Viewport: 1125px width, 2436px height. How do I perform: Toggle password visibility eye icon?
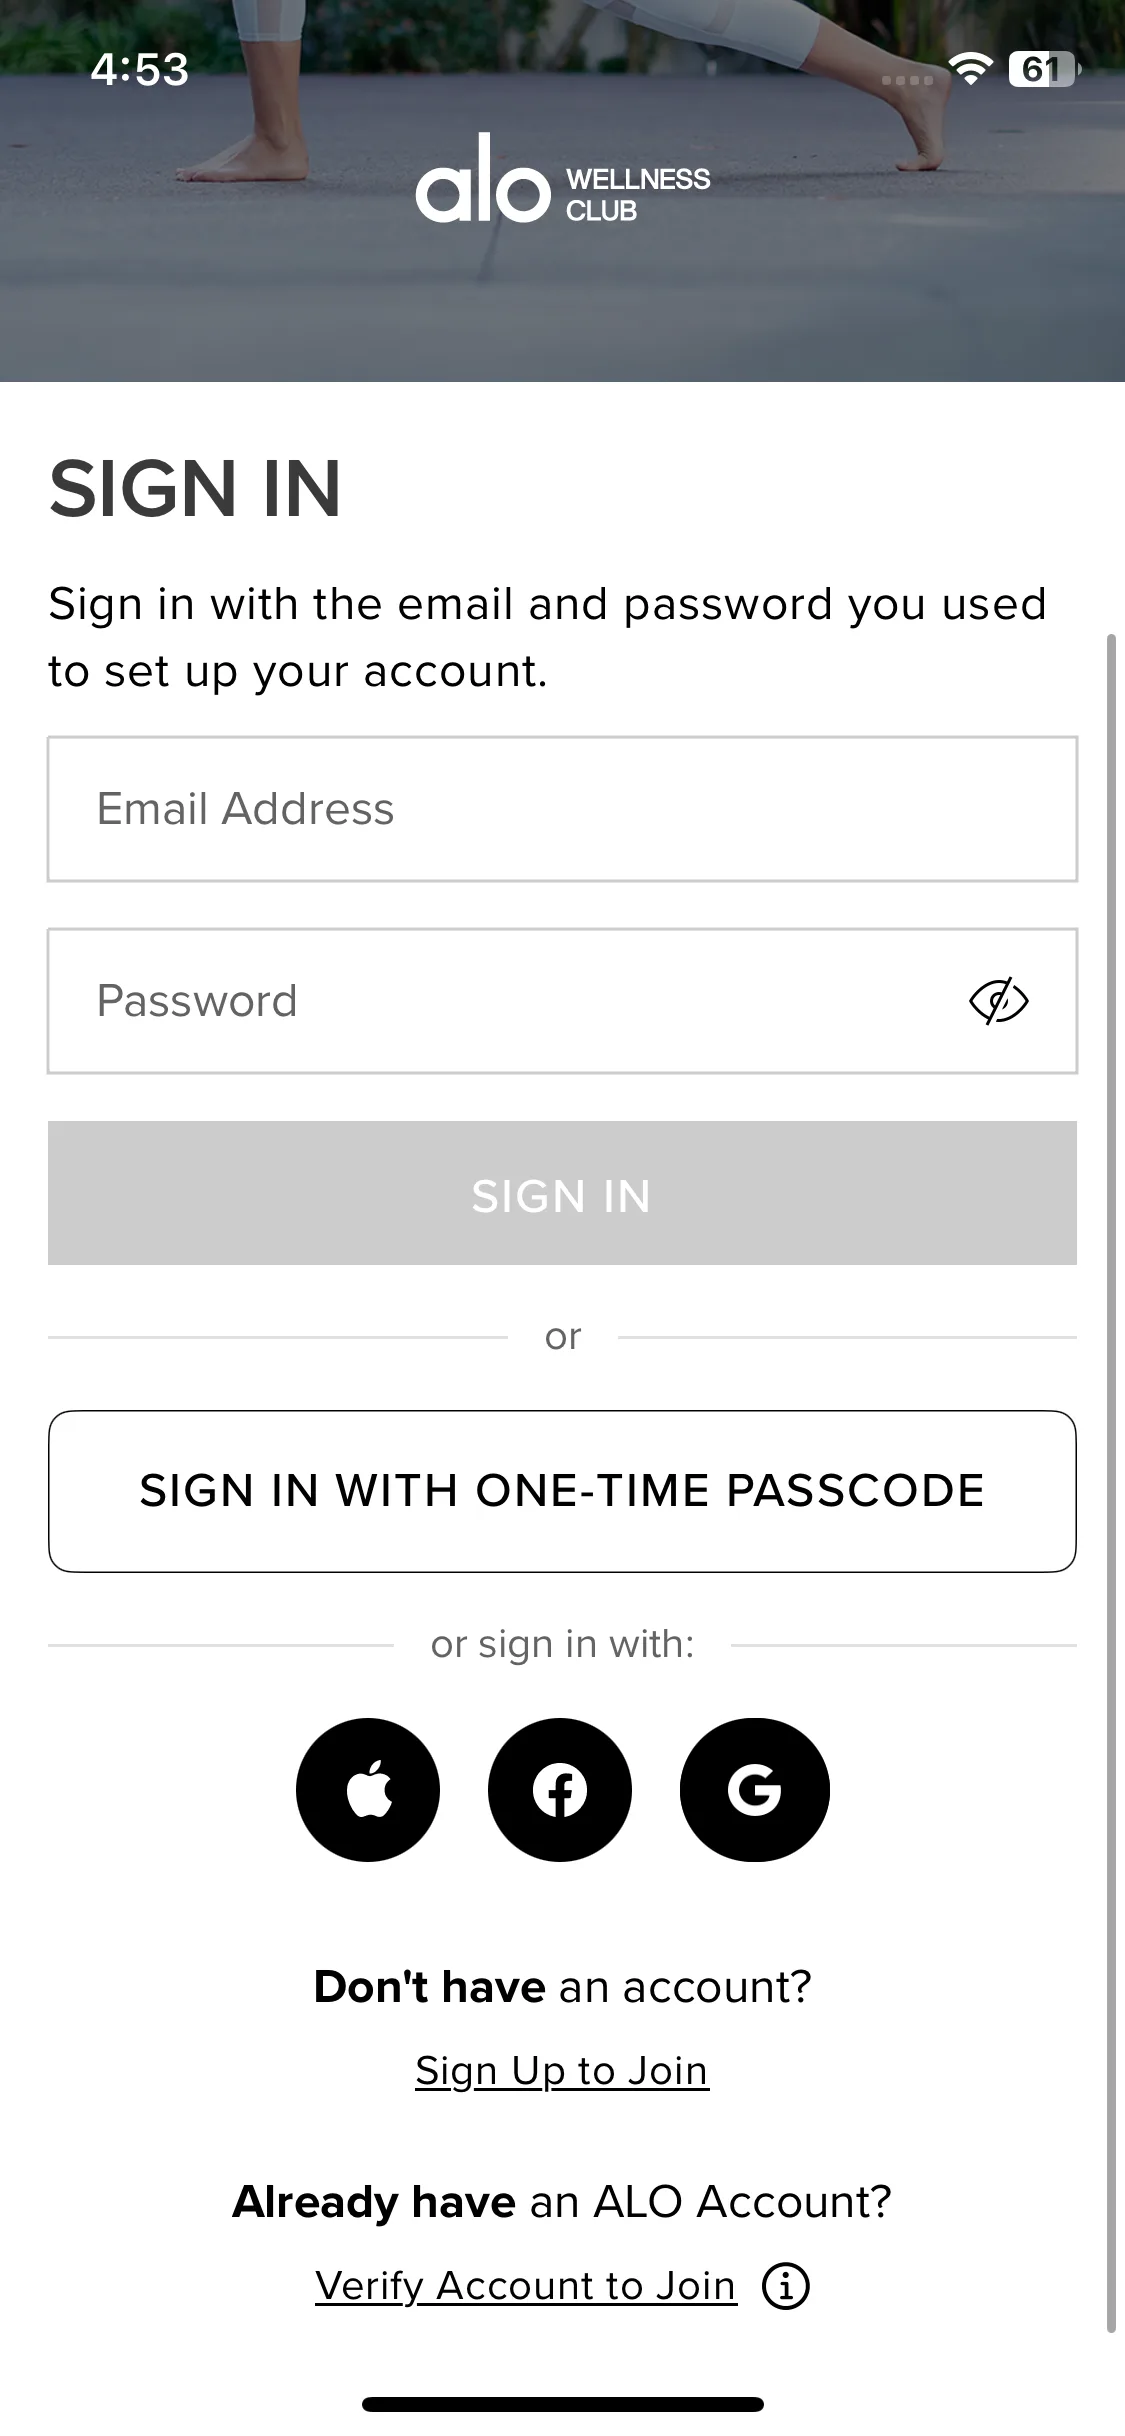(998, 1001)
